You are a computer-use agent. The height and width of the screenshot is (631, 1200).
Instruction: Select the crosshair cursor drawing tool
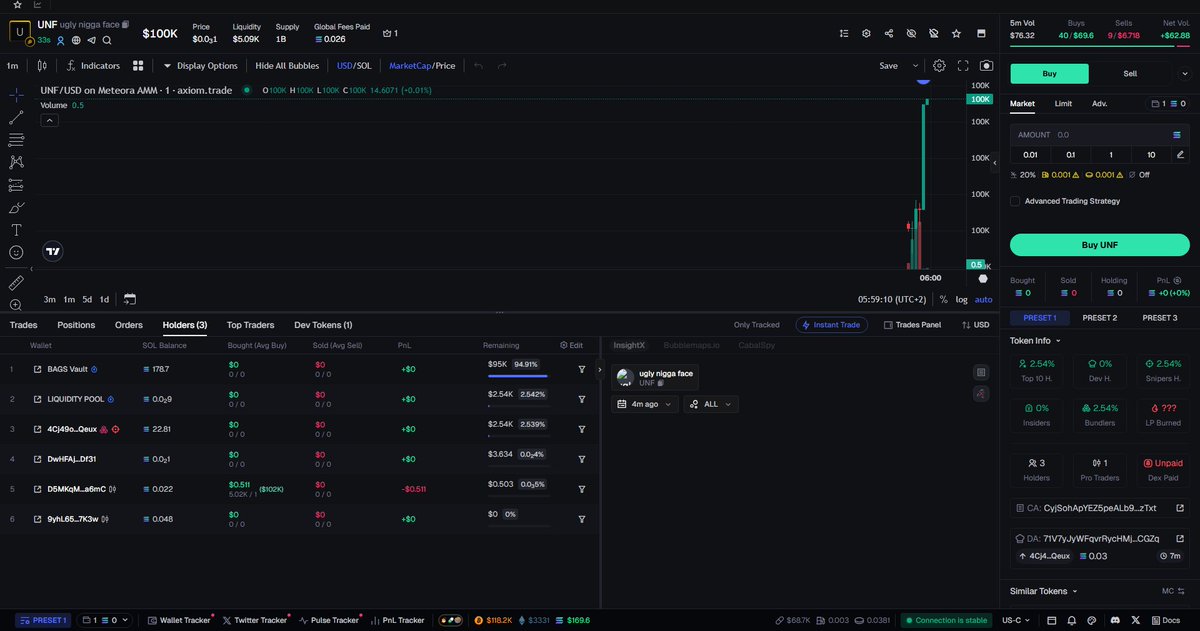click(16, 94)
